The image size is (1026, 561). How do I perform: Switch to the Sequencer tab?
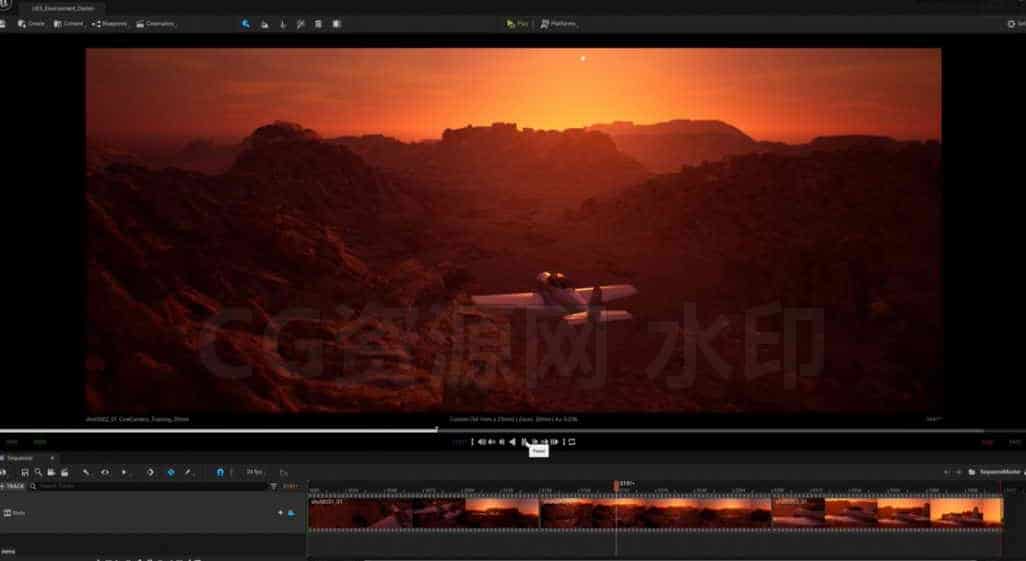pos(19,458)
